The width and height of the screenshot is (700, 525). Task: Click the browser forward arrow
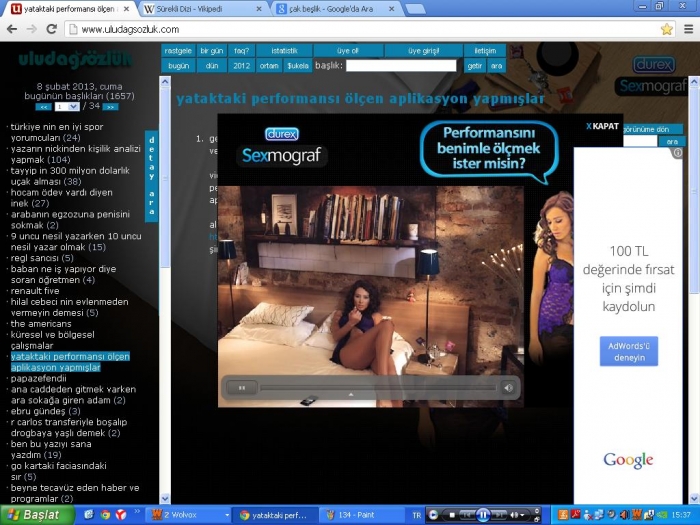pyautogui.click(x=32, y=29)
